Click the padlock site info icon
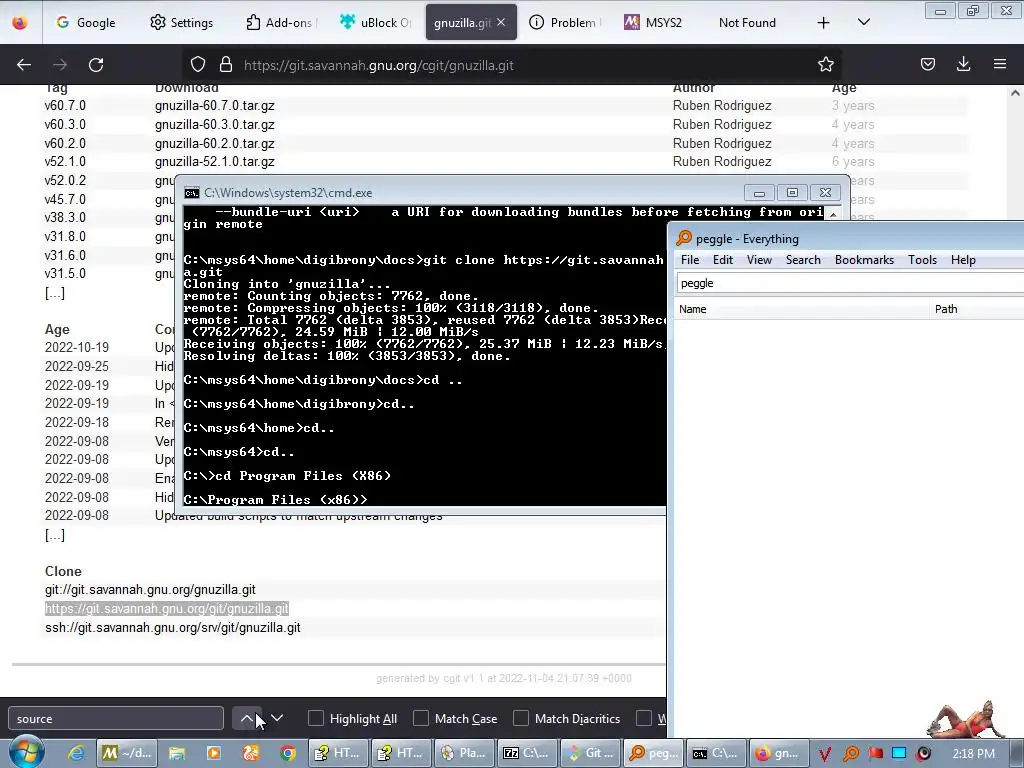Screen dimensions: 1024x768 pyautogui.click(x=226, y=65)
